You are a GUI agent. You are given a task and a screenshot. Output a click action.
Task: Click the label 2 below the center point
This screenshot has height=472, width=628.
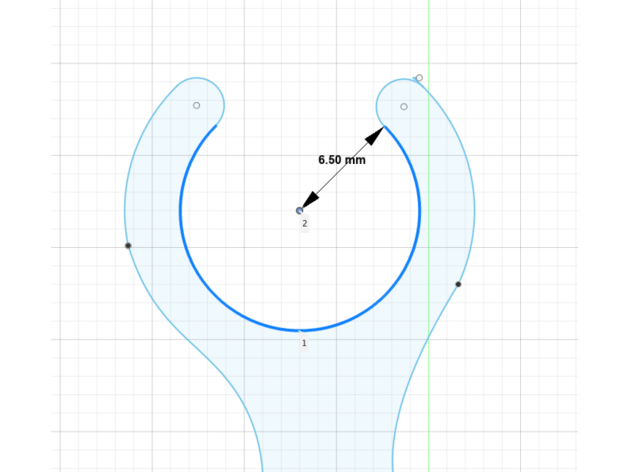coord(305,224)
